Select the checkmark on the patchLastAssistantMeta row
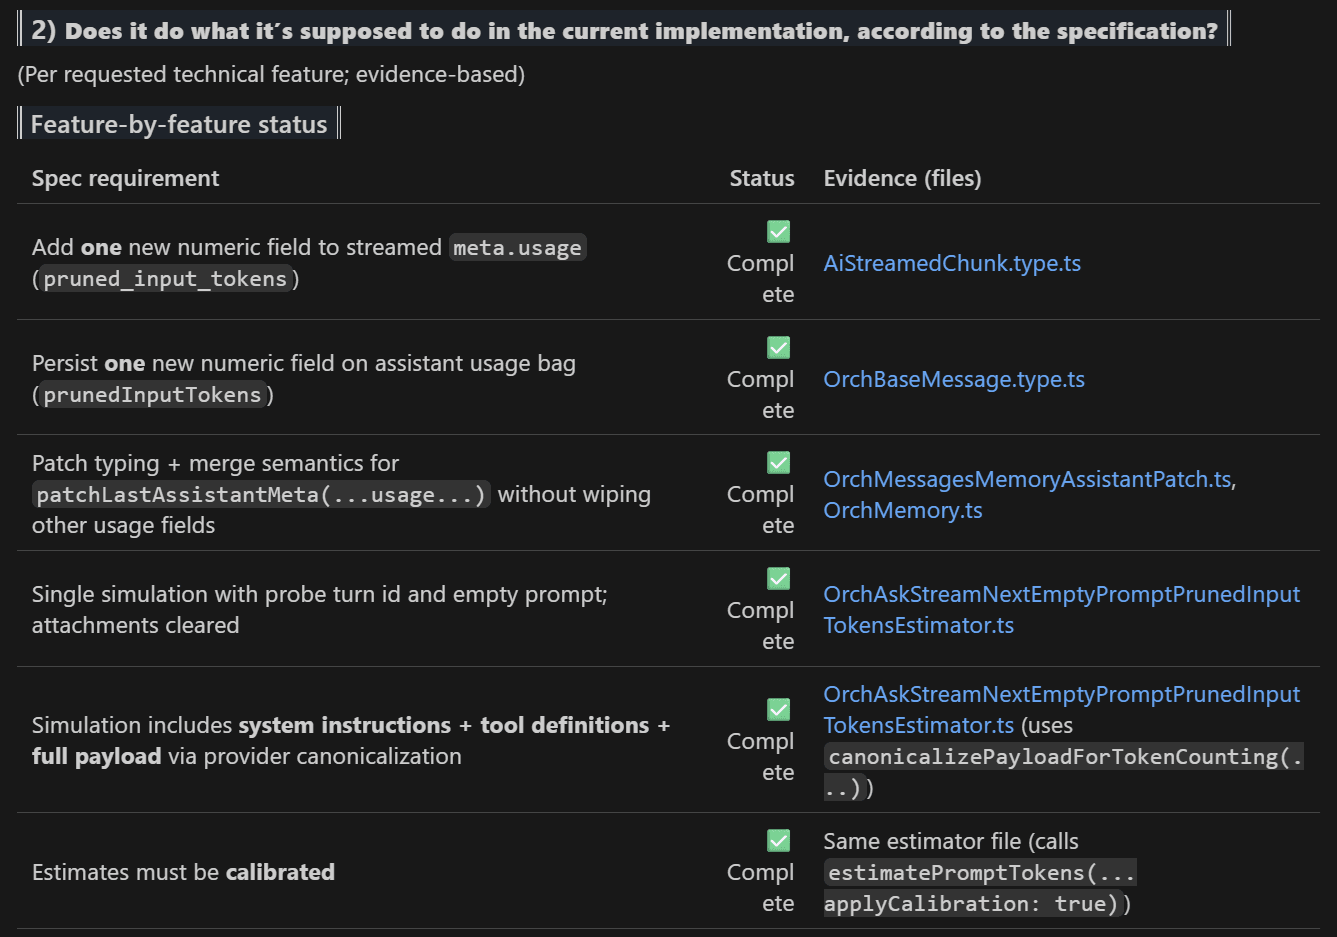This screenshot has width=1337, height=937. click(778, 462)
